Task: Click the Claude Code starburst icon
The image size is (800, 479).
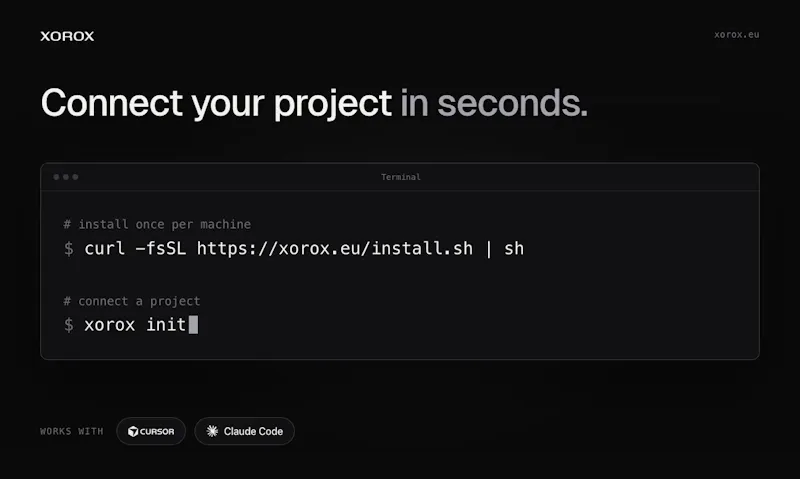Action: tap(212, 431)
